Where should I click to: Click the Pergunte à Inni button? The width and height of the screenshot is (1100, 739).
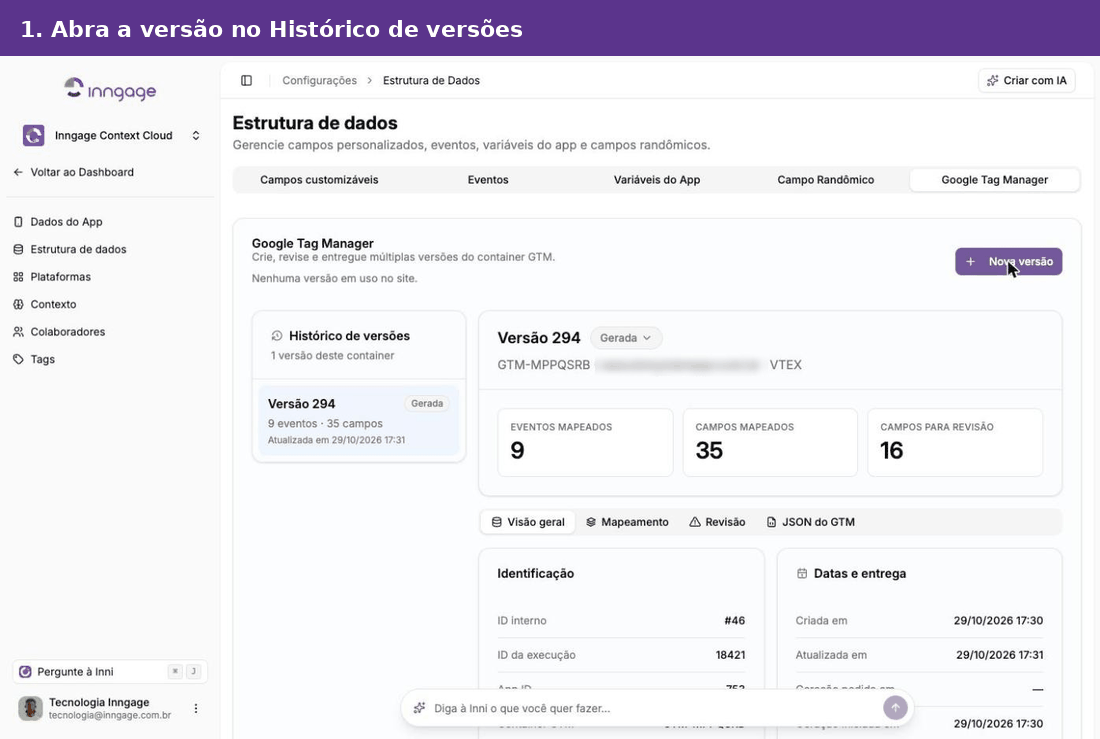coord(110,672)
